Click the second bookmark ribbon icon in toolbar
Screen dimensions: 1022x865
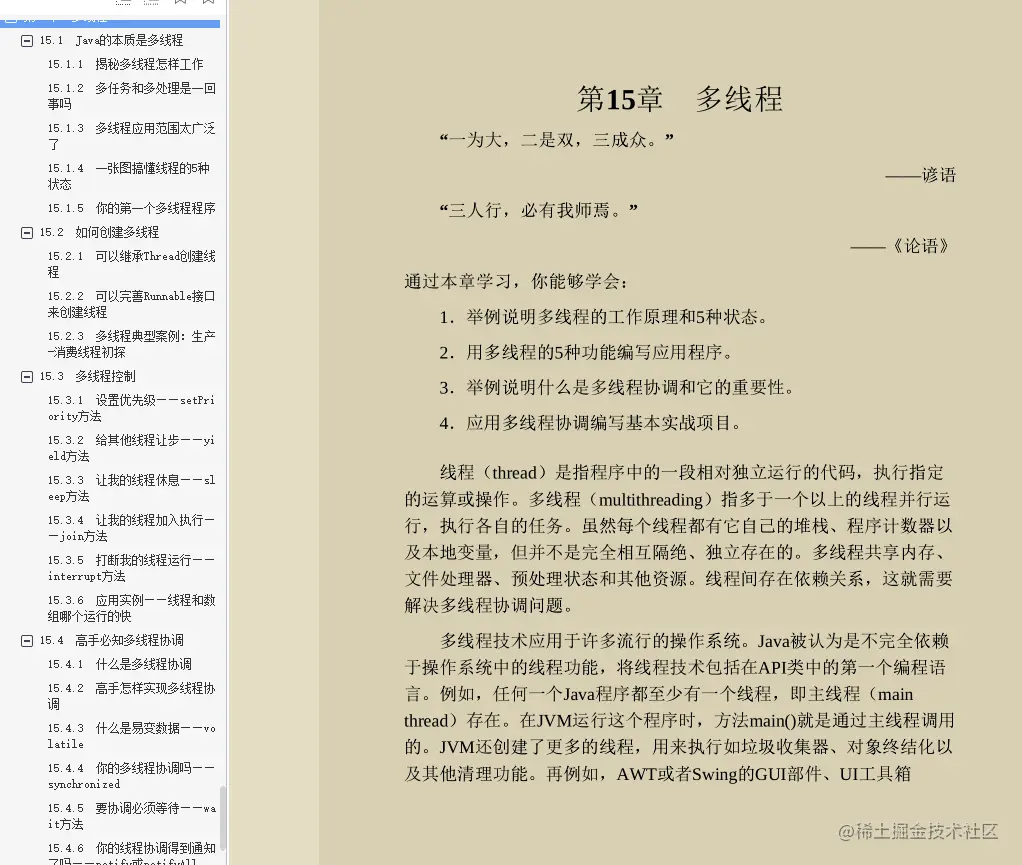[x=208, y=3]
